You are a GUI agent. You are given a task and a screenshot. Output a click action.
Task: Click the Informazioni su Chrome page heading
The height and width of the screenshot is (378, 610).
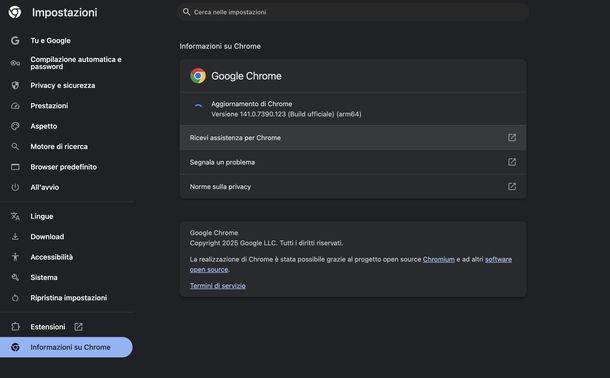220,46
